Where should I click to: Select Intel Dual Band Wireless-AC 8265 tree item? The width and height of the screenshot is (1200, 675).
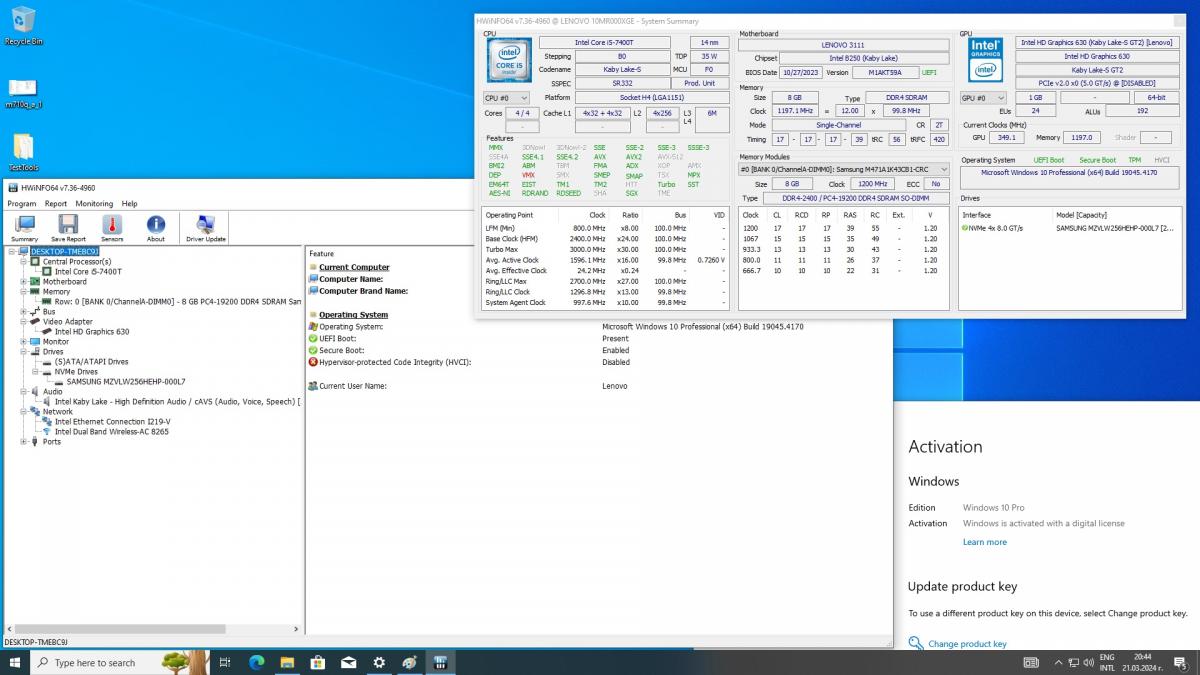pos(111,432)
